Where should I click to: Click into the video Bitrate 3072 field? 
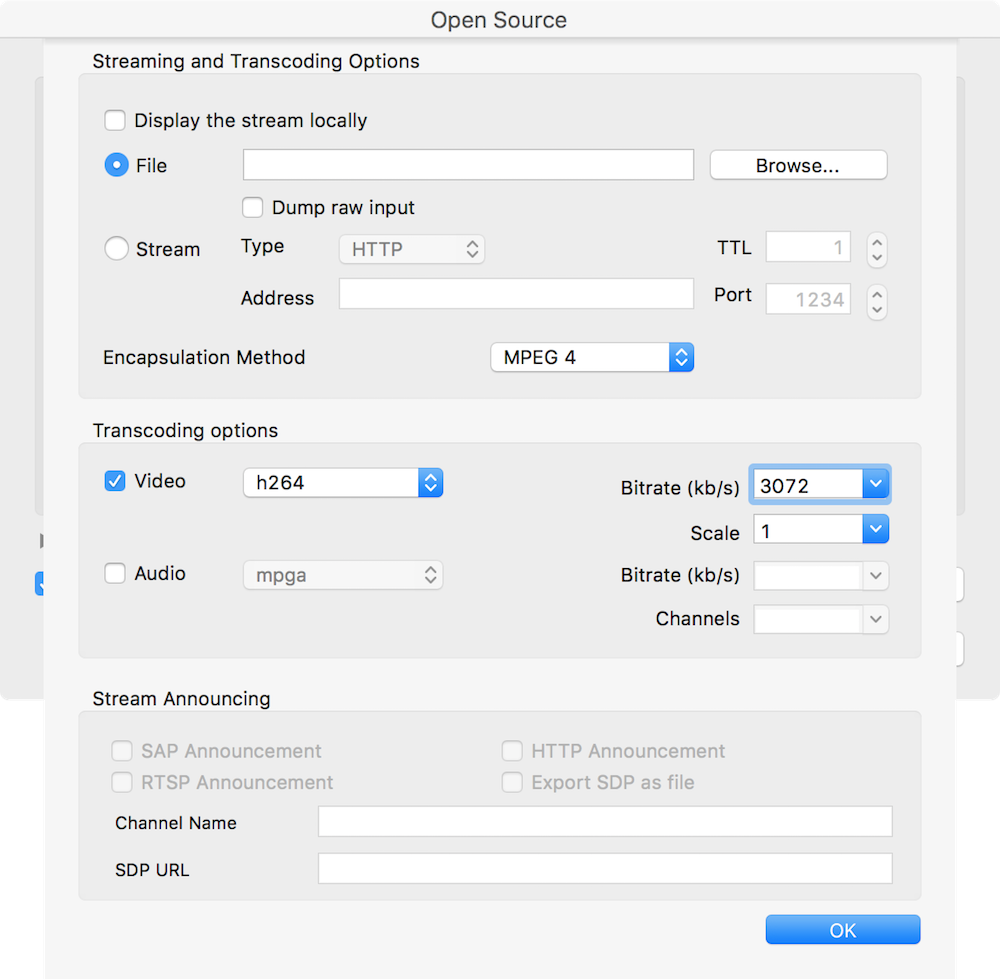click(x=808, y=485)
